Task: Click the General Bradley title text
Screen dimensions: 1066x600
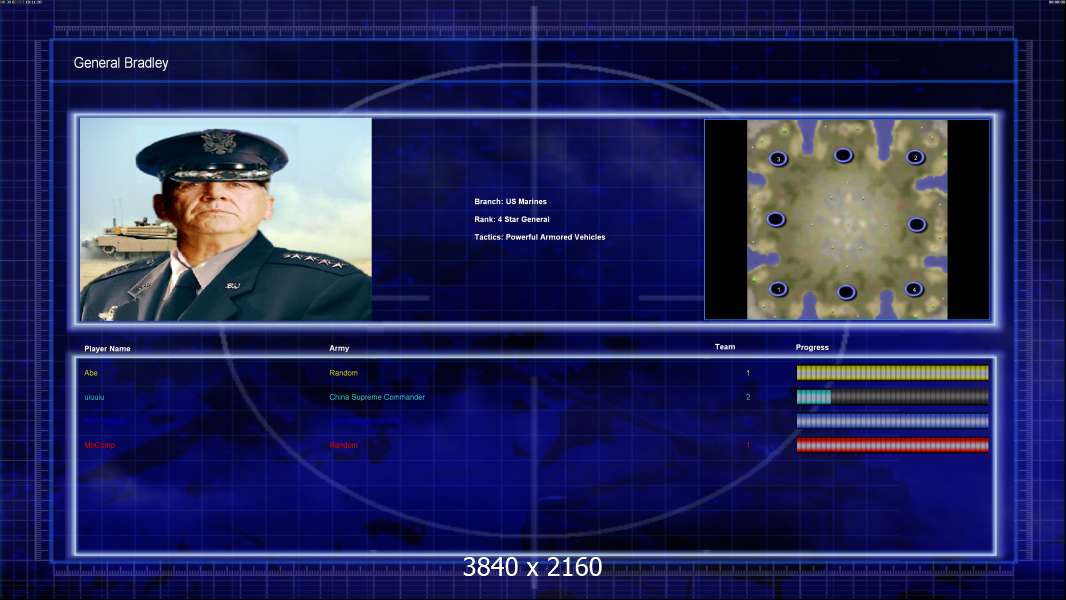Action: [x=121, y=63]
